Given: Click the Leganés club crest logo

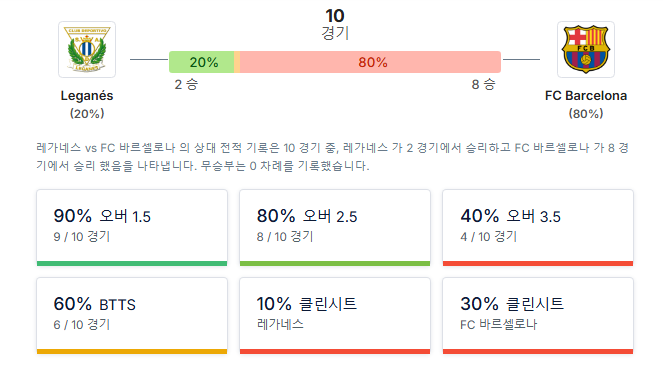Looking at the screenshot, I should click(87, 49).
